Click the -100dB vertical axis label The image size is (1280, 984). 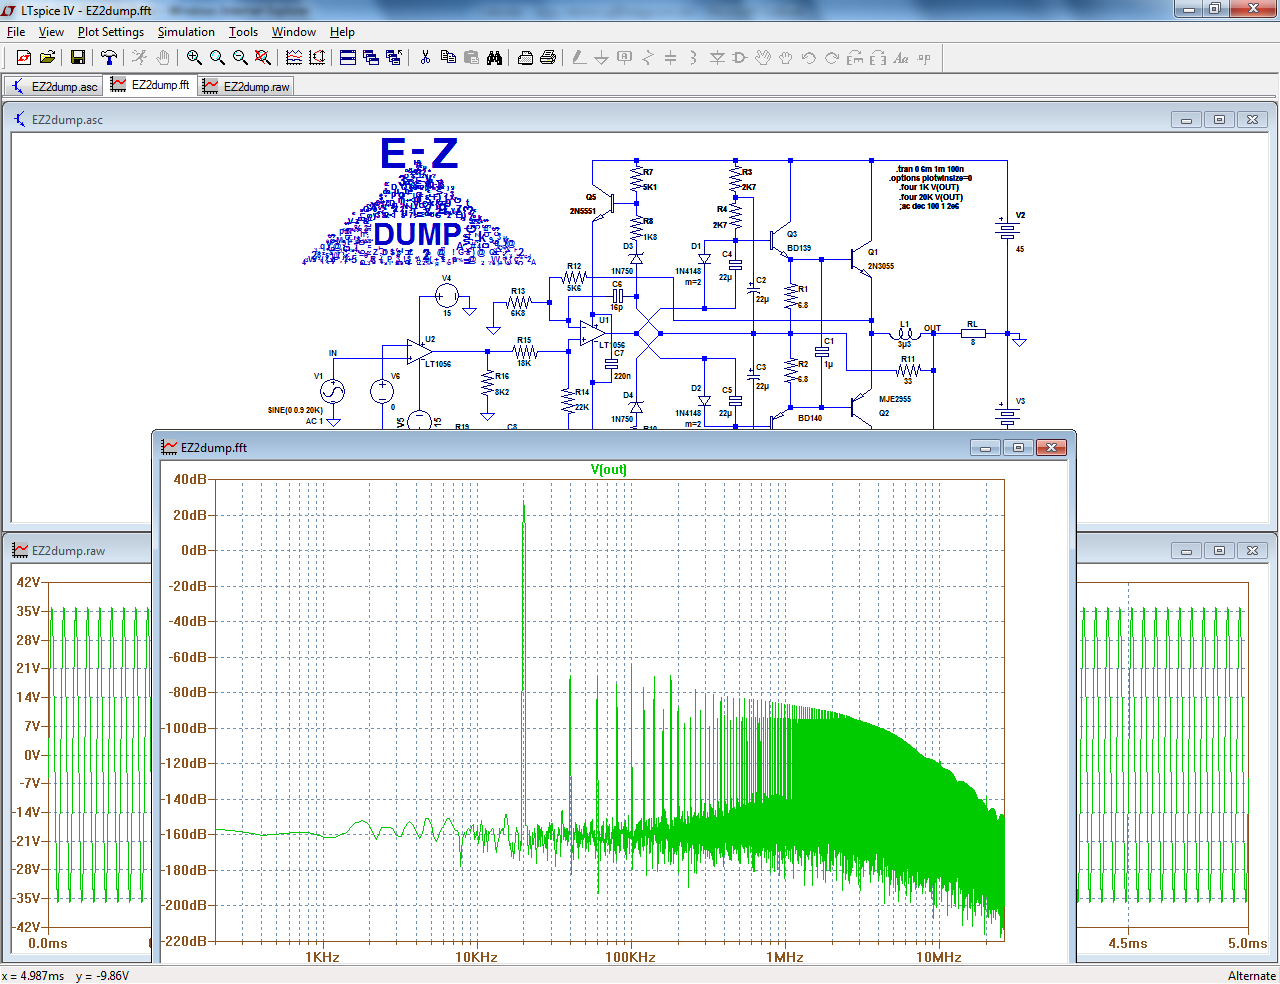click(184, 728)
